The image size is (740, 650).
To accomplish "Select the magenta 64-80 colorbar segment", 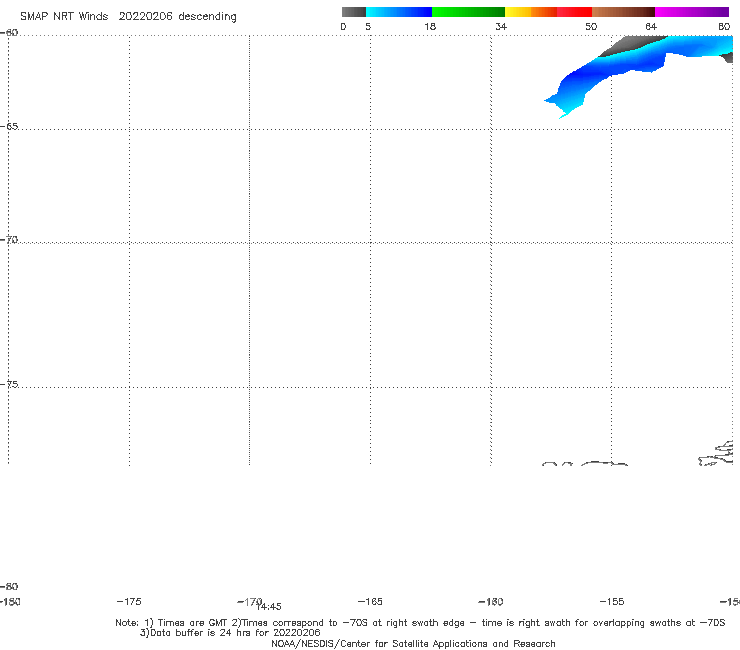I will (692, 12).
